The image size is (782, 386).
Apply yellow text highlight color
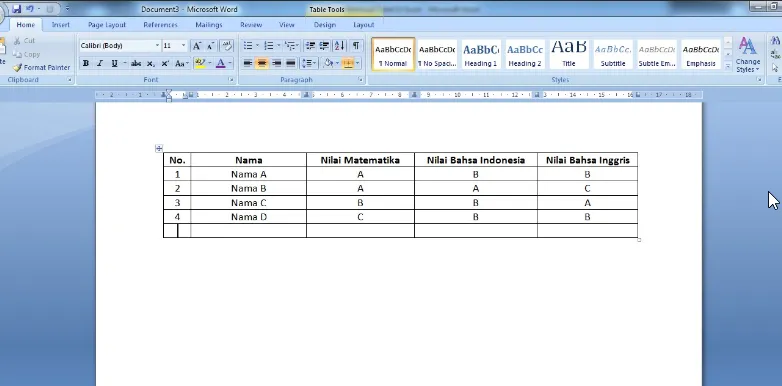(x=200, y=63)
